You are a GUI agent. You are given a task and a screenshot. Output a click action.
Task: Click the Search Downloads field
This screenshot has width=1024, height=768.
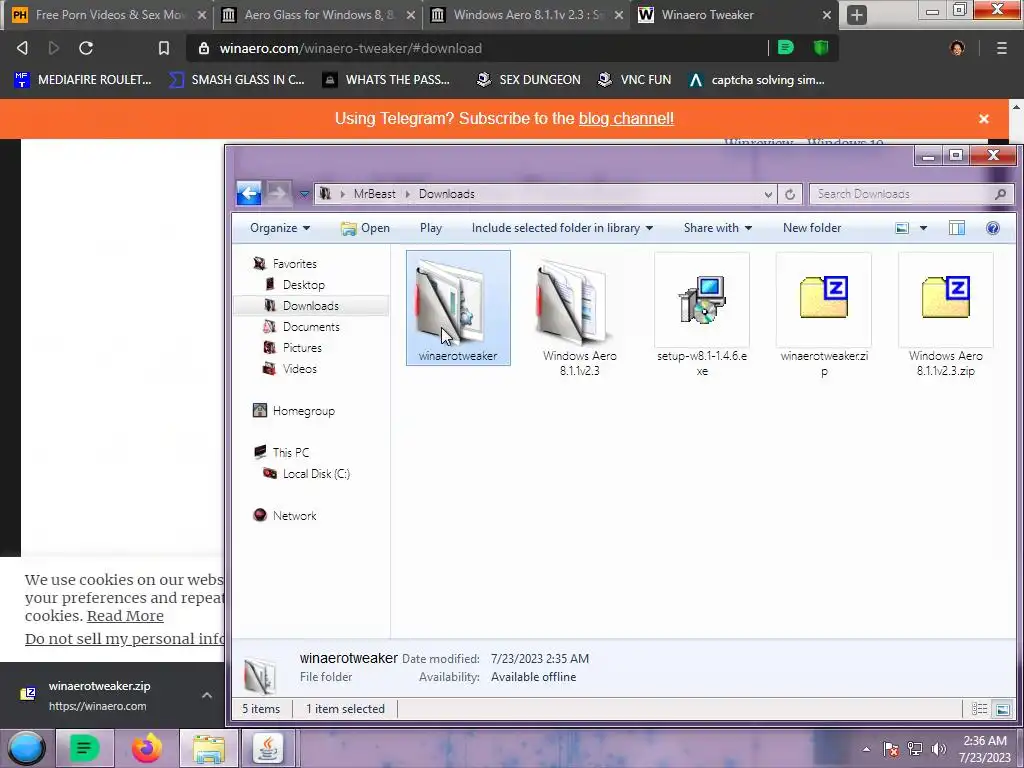coord(911,194)
